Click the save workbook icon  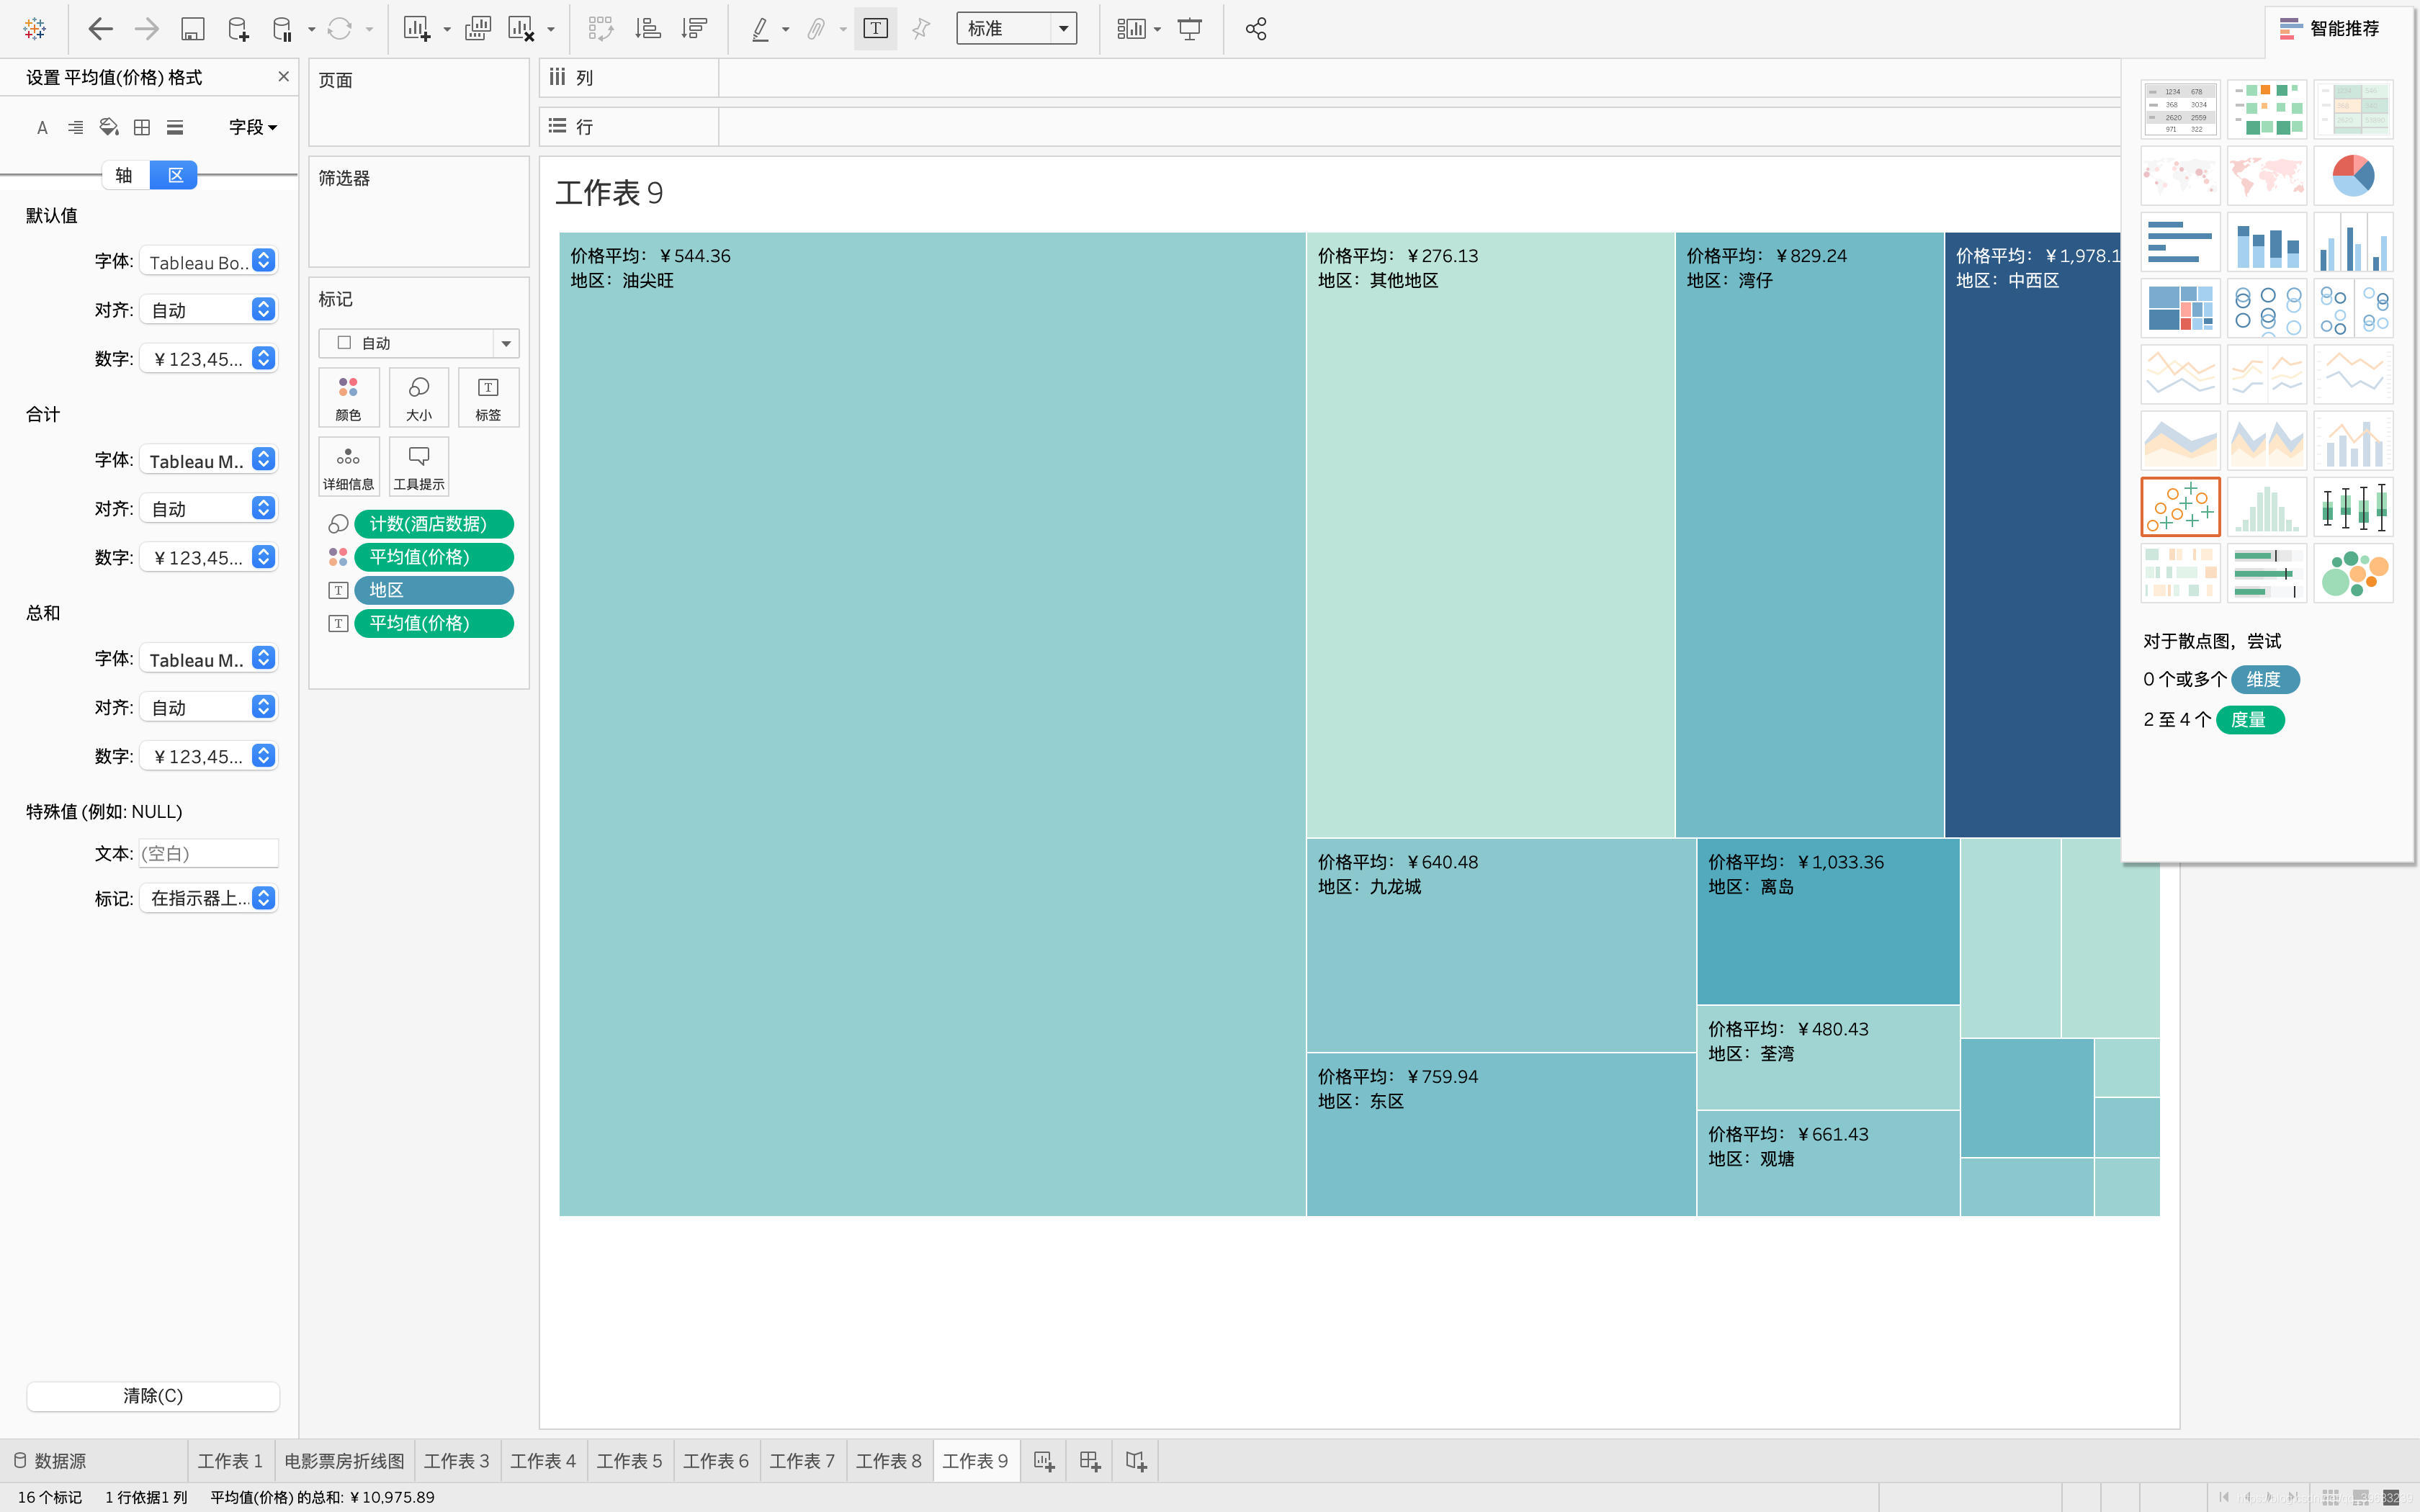(192, 29)
